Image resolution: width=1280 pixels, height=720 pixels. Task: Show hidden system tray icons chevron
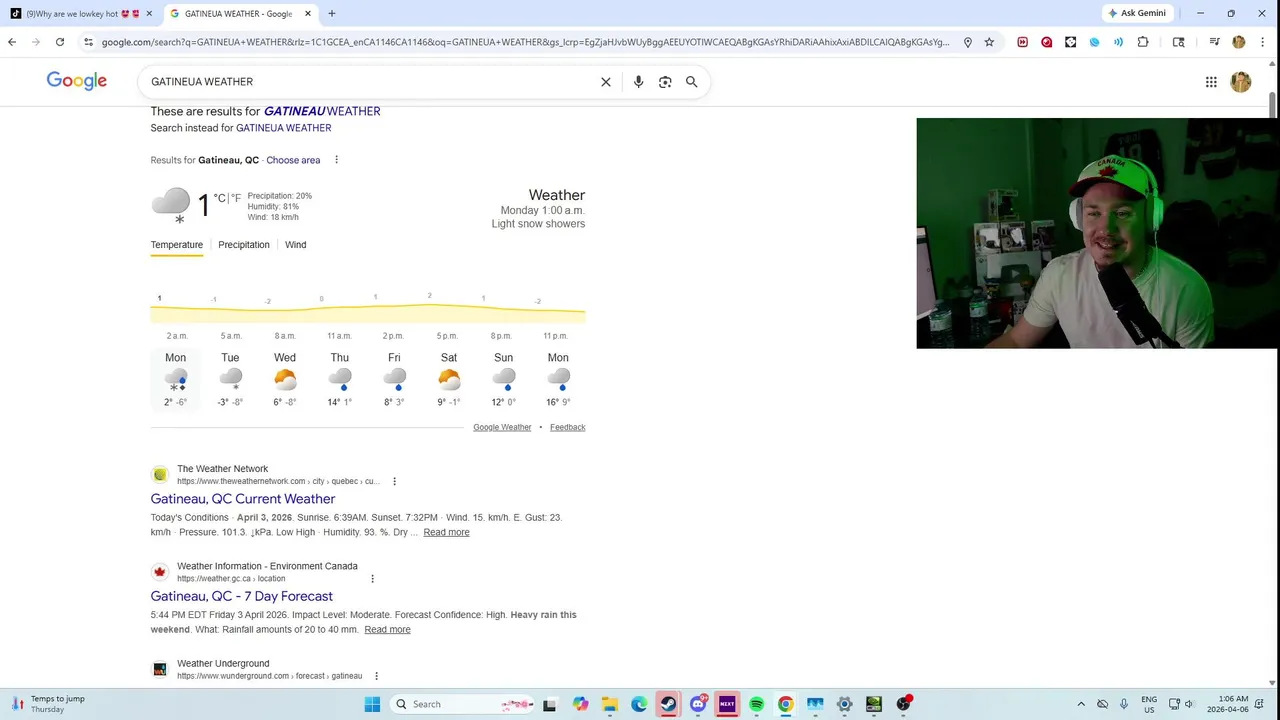pyautogui.click(x=1081, y=704)
